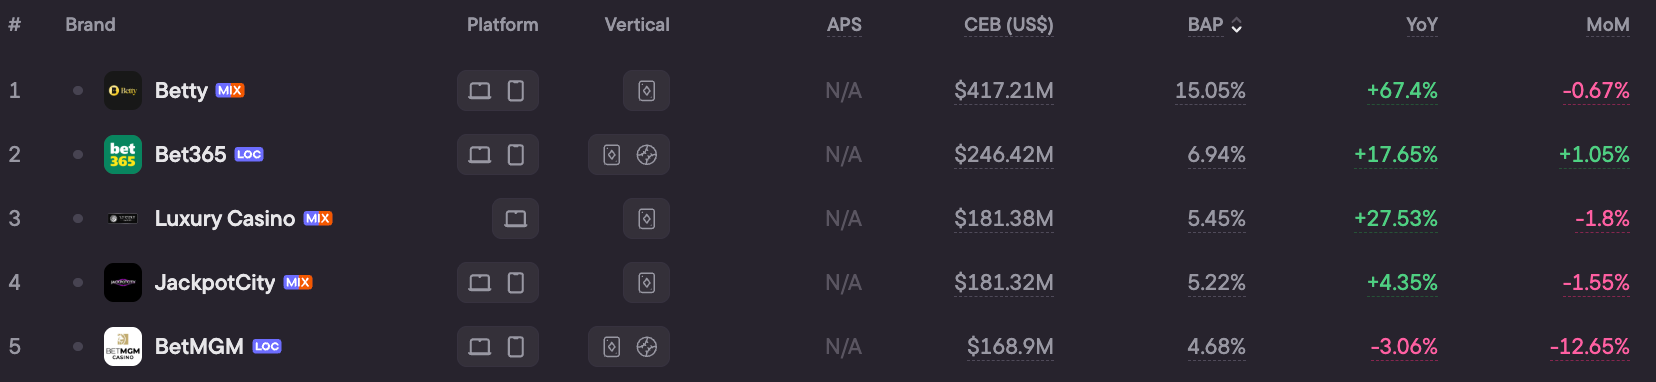Click the YoY column header
1656x382 pixels.
(x=1421, y=25)
